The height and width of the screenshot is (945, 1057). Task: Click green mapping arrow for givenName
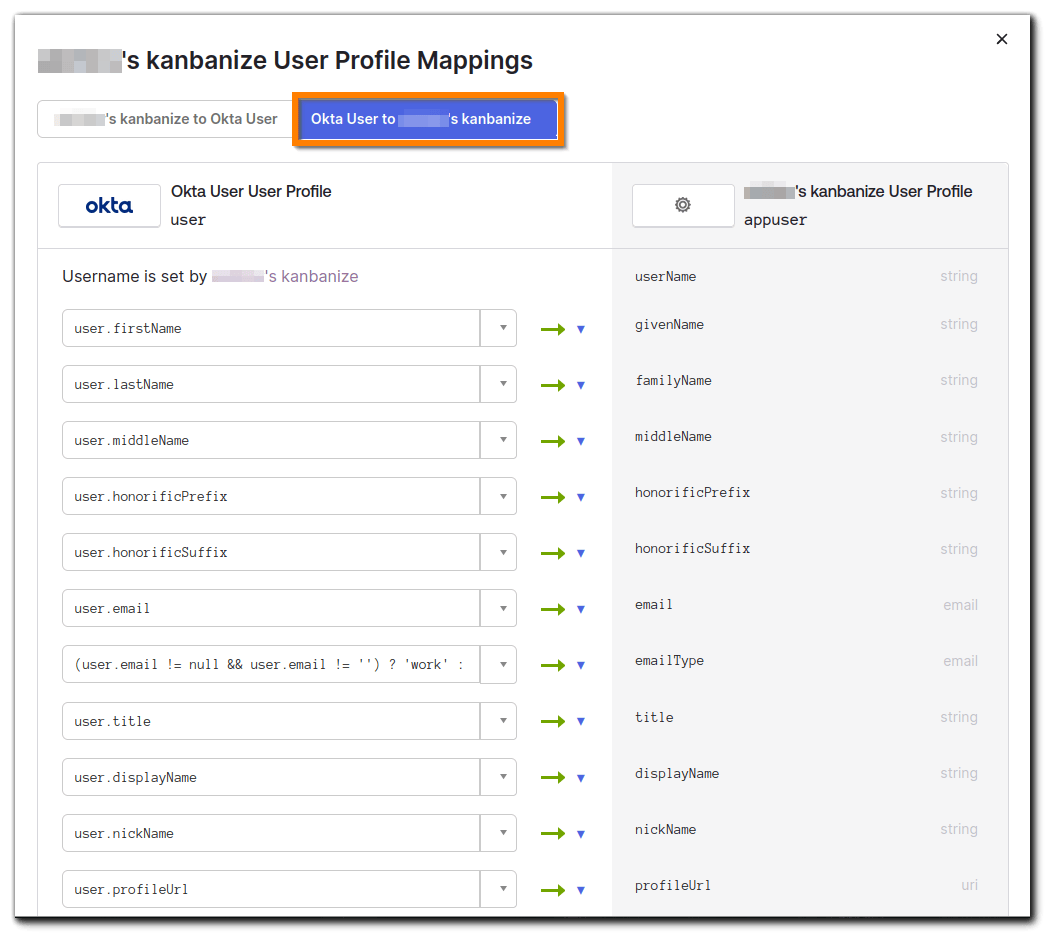click(x=553, y=329)
